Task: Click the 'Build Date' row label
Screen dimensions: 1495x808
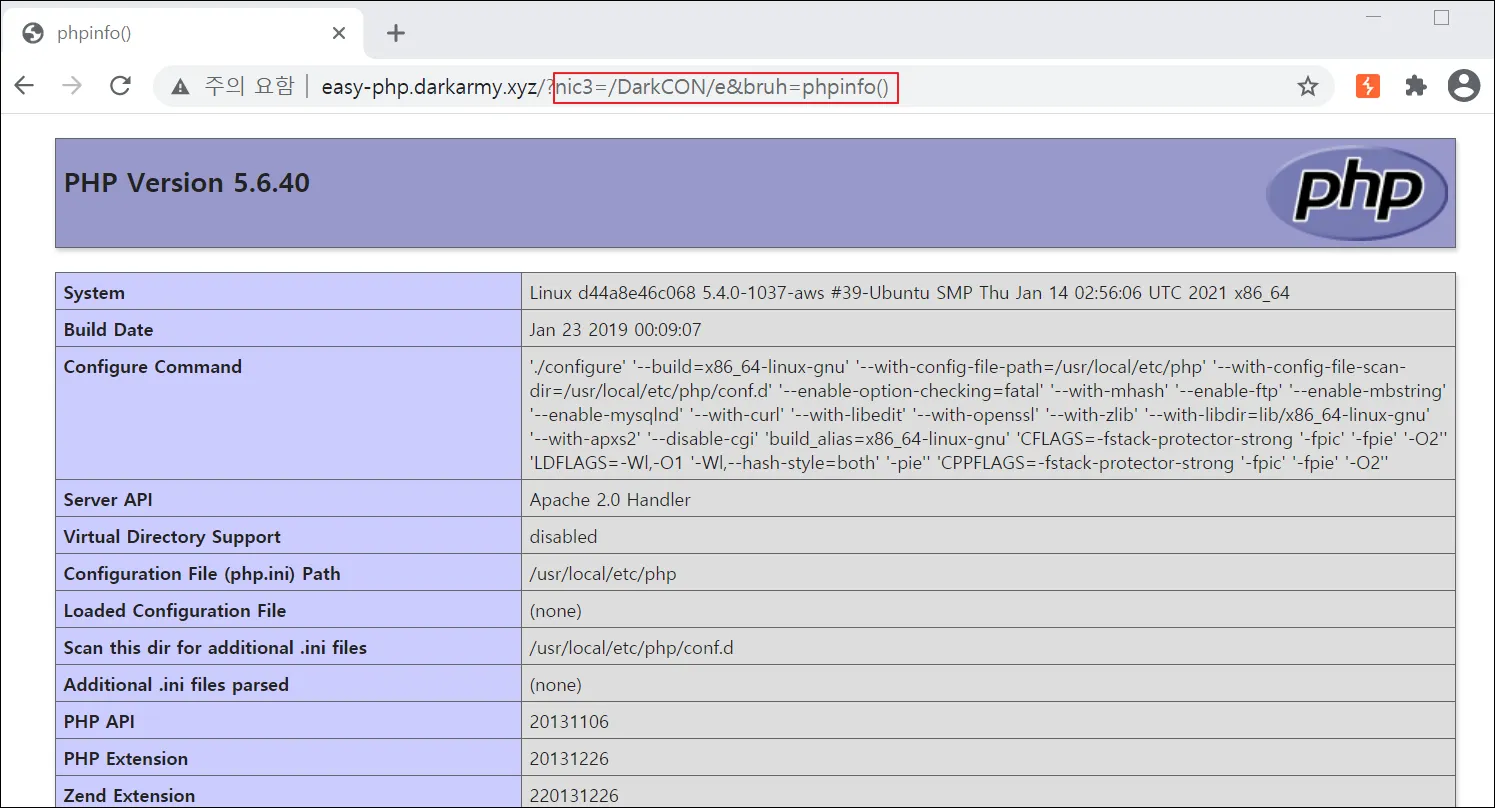Action: point(109,330)
